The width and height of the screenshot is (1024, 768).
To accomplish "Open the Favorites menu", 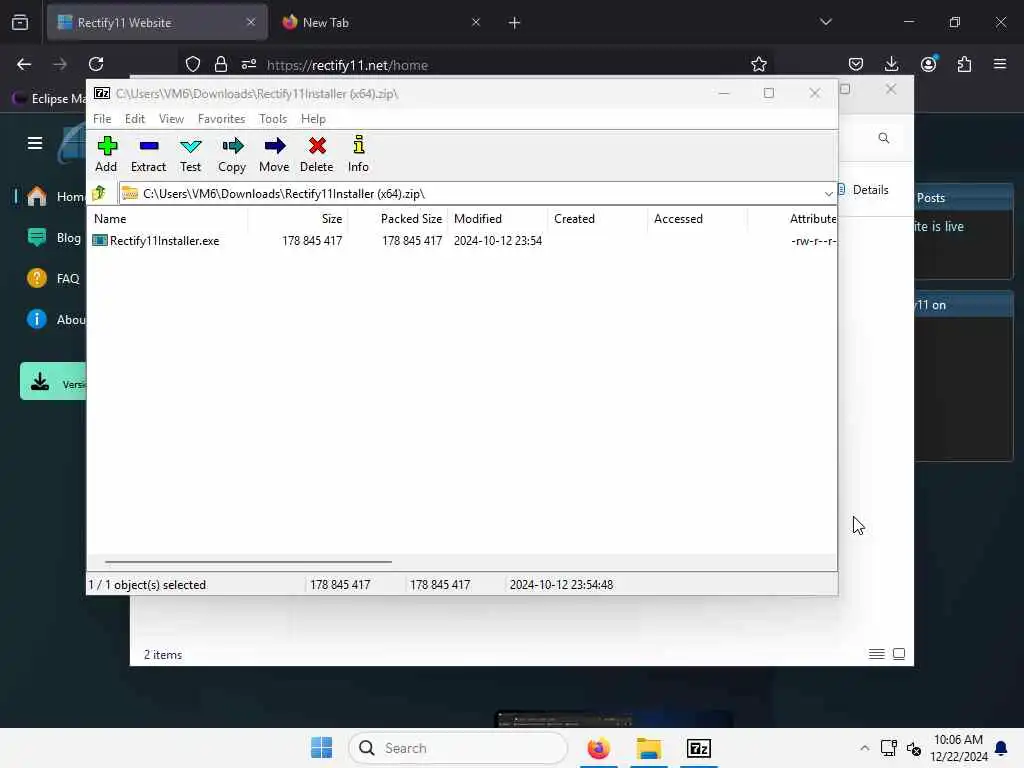I will [221, 119].
